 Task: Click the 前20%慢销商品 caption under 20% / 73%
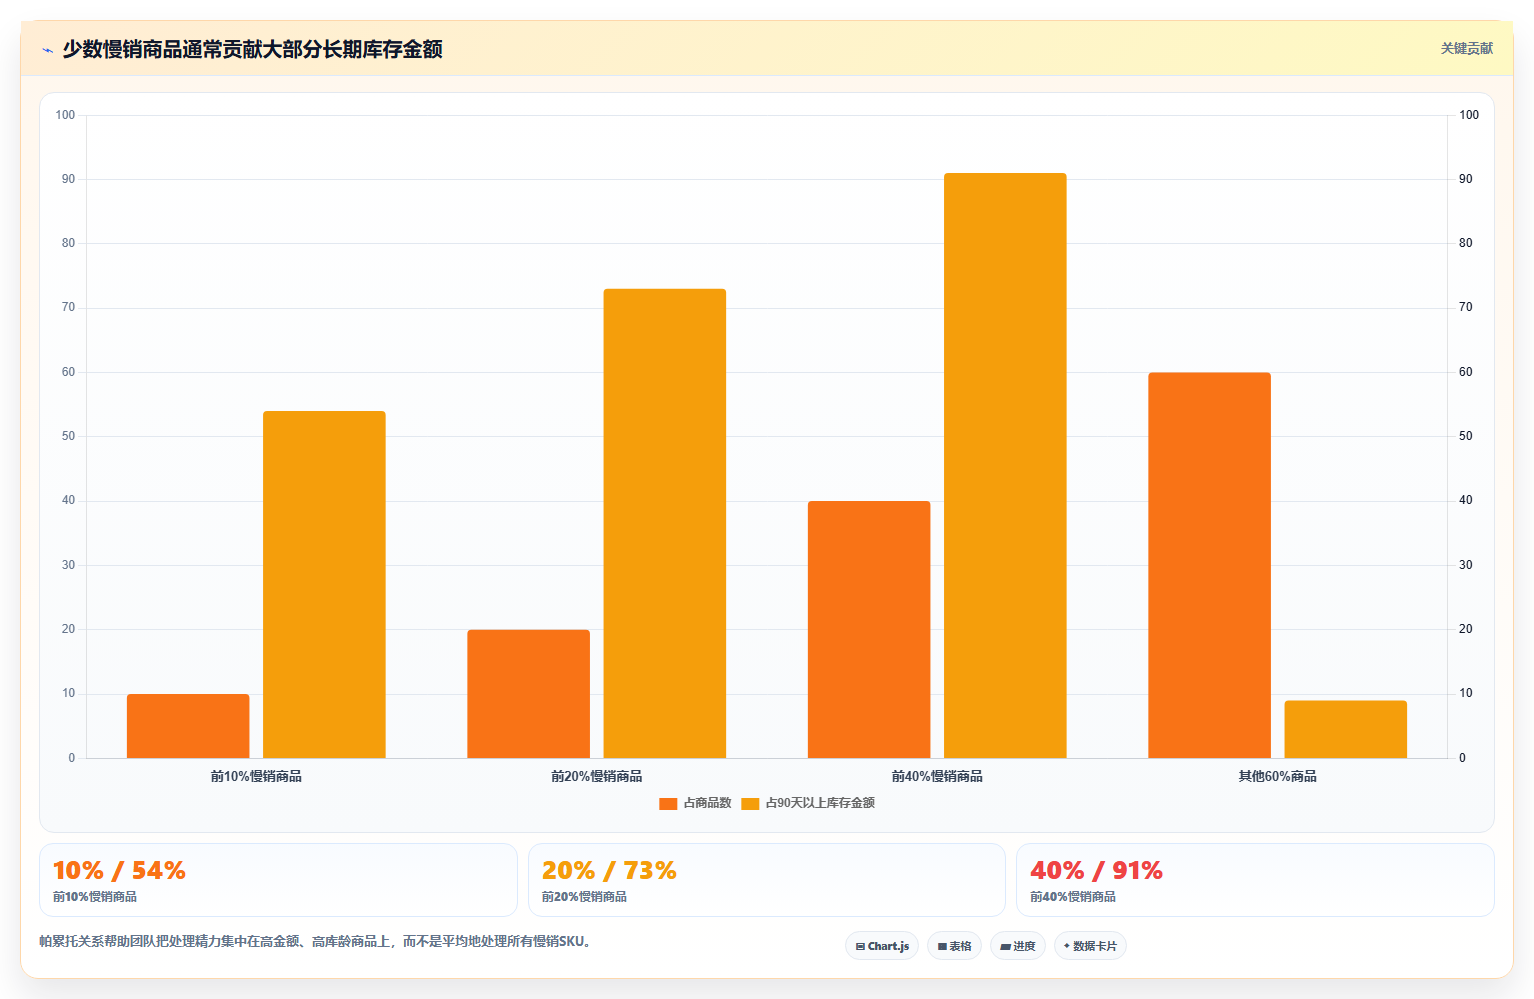coord(584,897)
